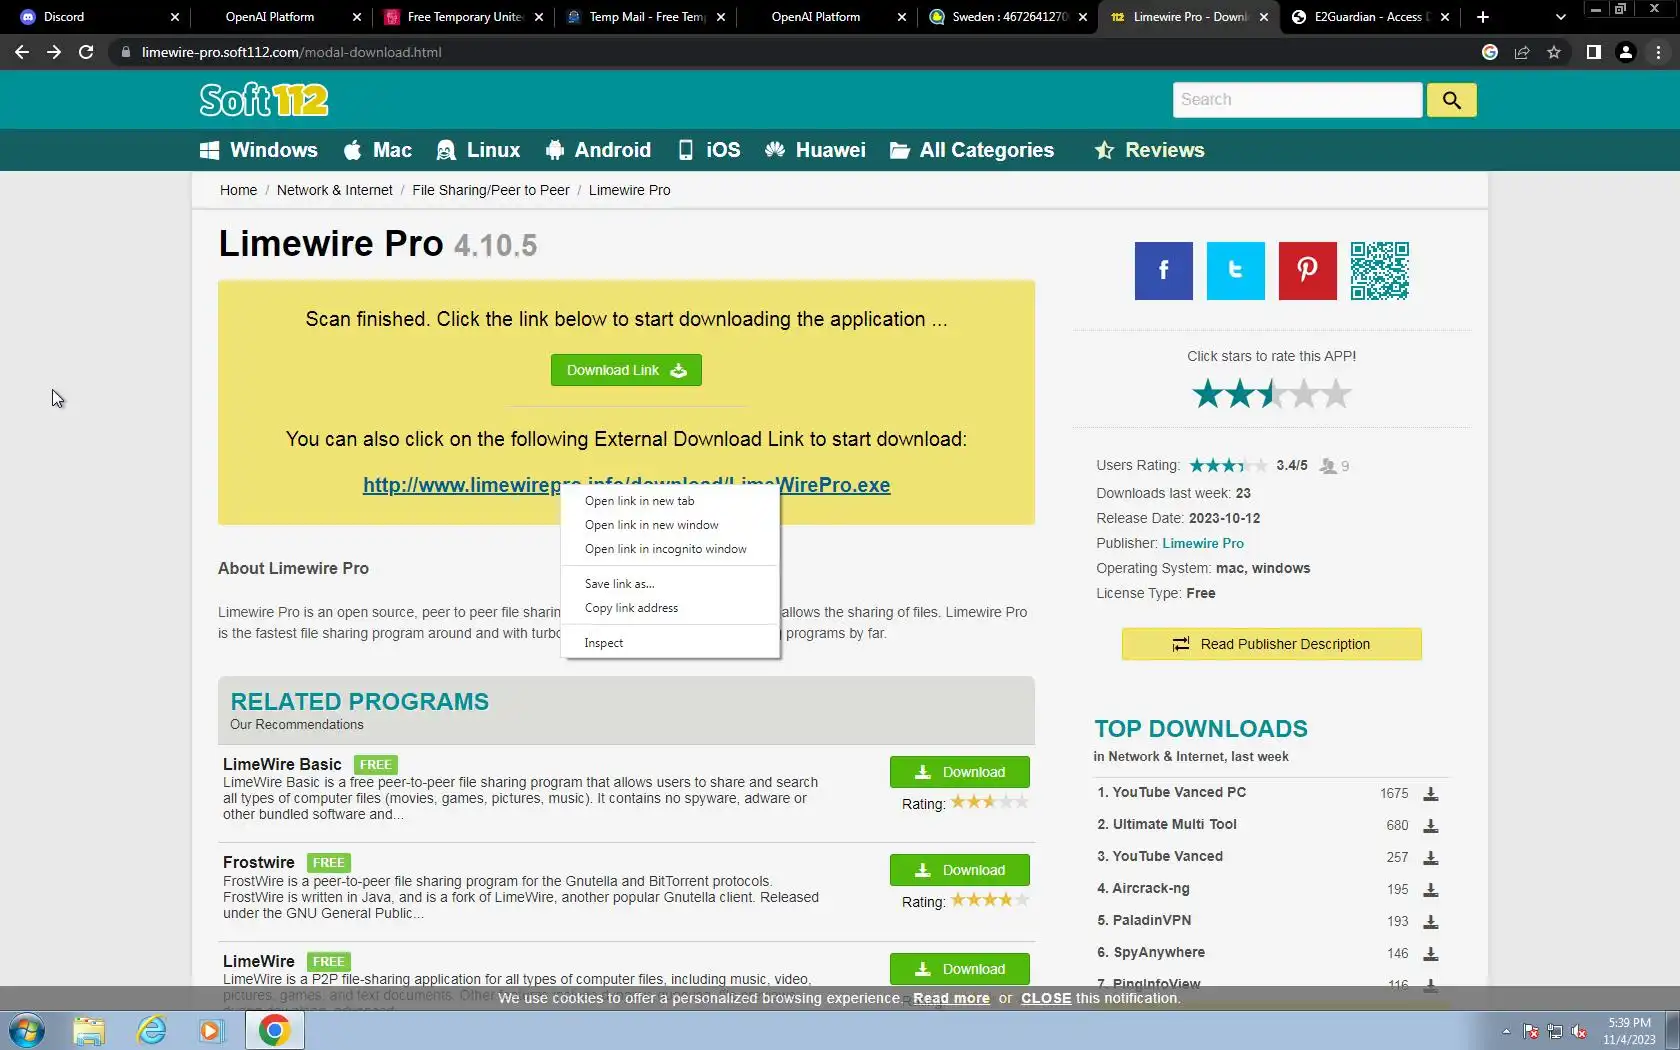
Task: Click the volume tray icon
Action: point(1579,1031)
